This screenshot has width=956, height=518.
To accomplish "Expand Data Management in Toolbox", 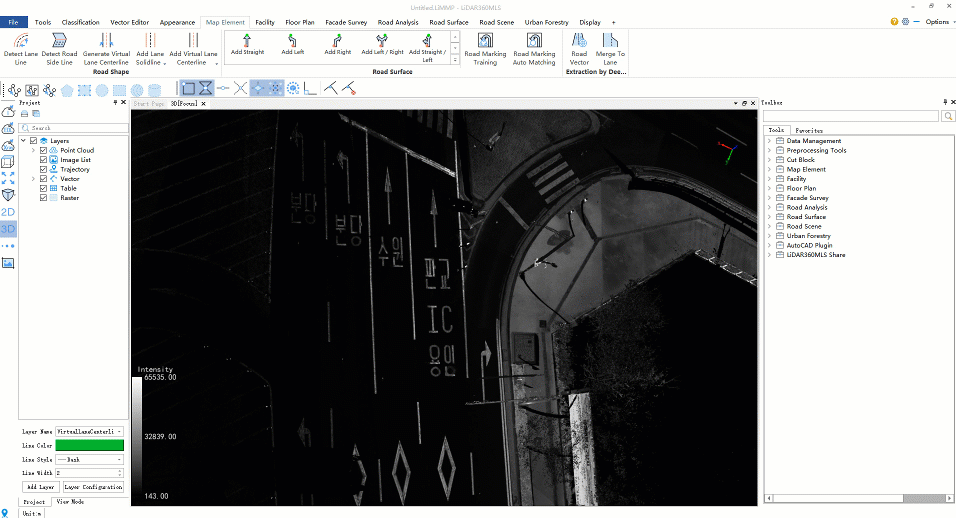I will [769, 141].
